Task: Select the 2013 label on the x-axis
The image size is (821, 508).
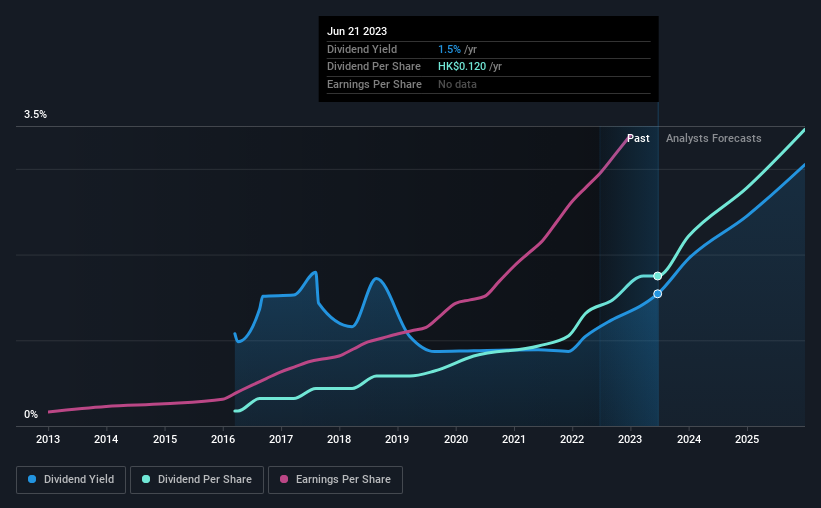Action: point(48,439)
